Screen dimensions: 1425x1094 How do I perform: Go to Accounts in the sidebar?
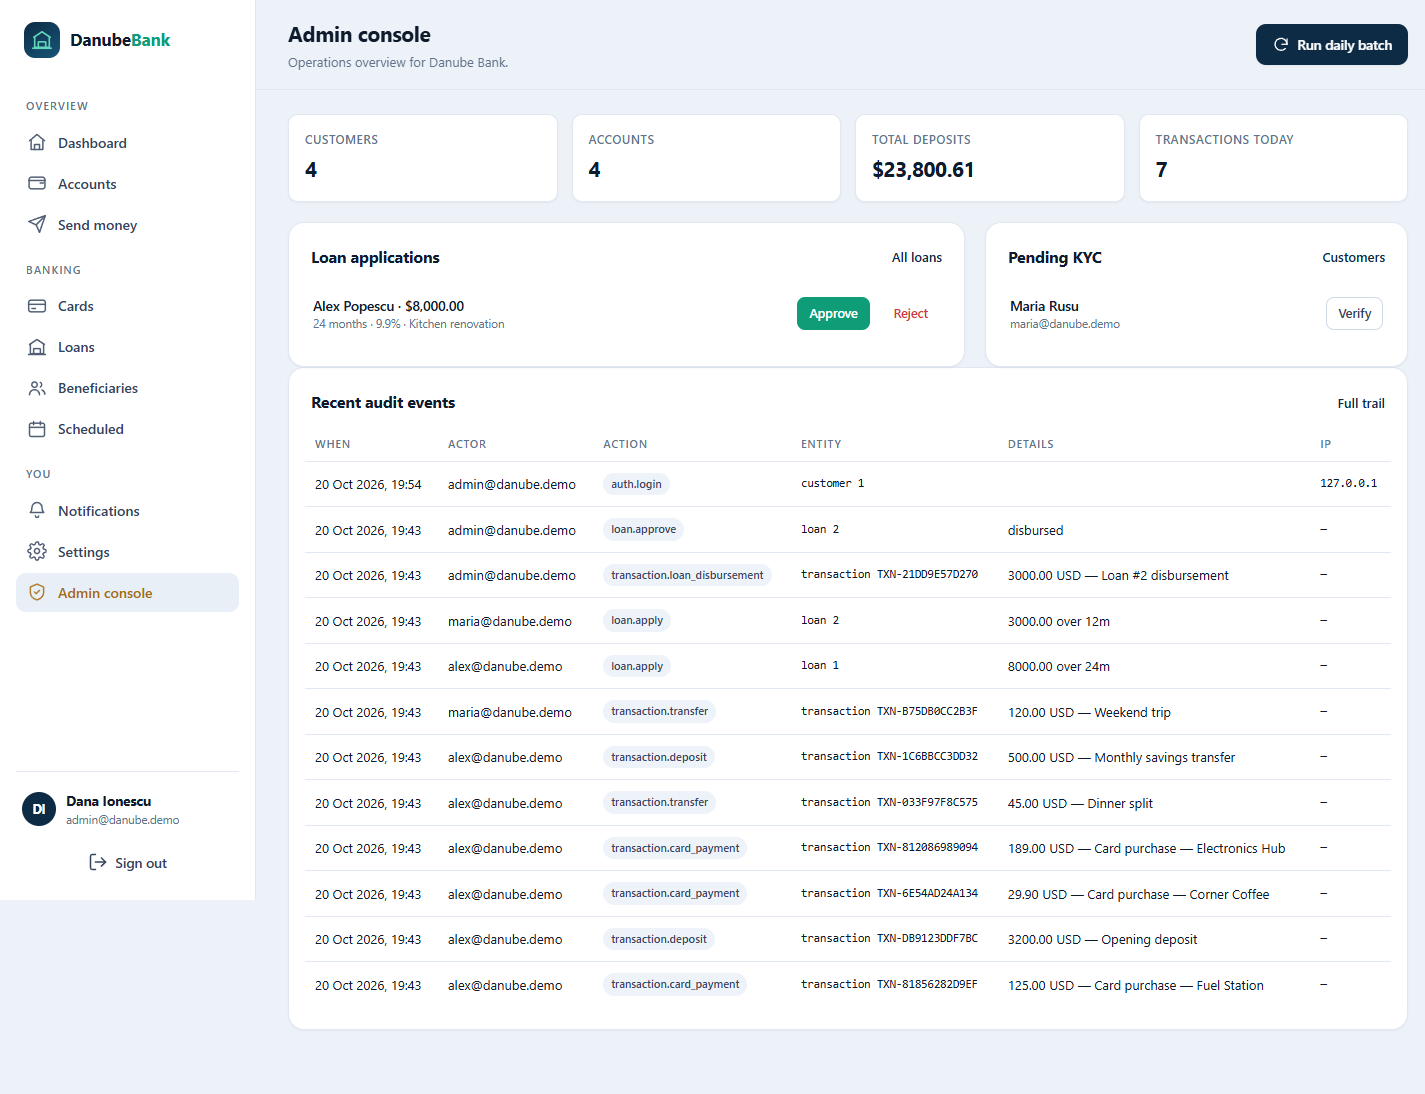127,184
